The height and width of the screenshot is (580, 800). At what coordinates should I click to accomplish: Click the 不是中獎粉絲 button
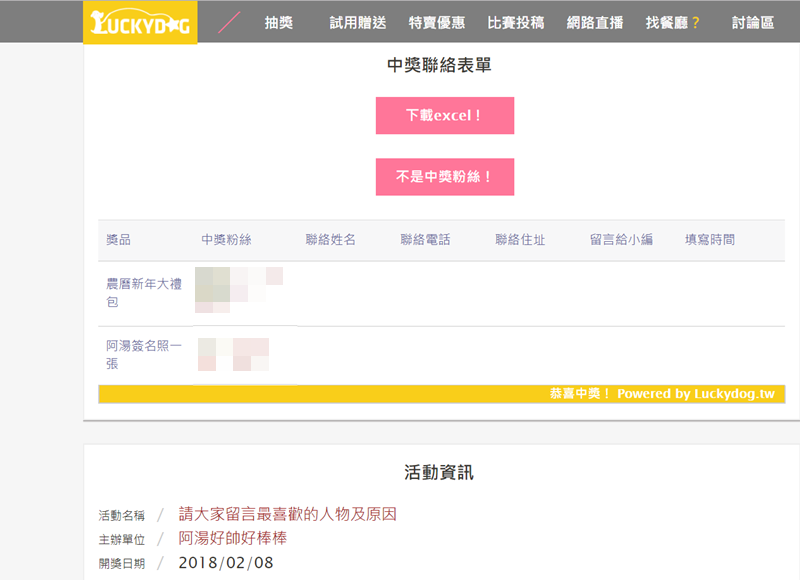pos(445,177)
